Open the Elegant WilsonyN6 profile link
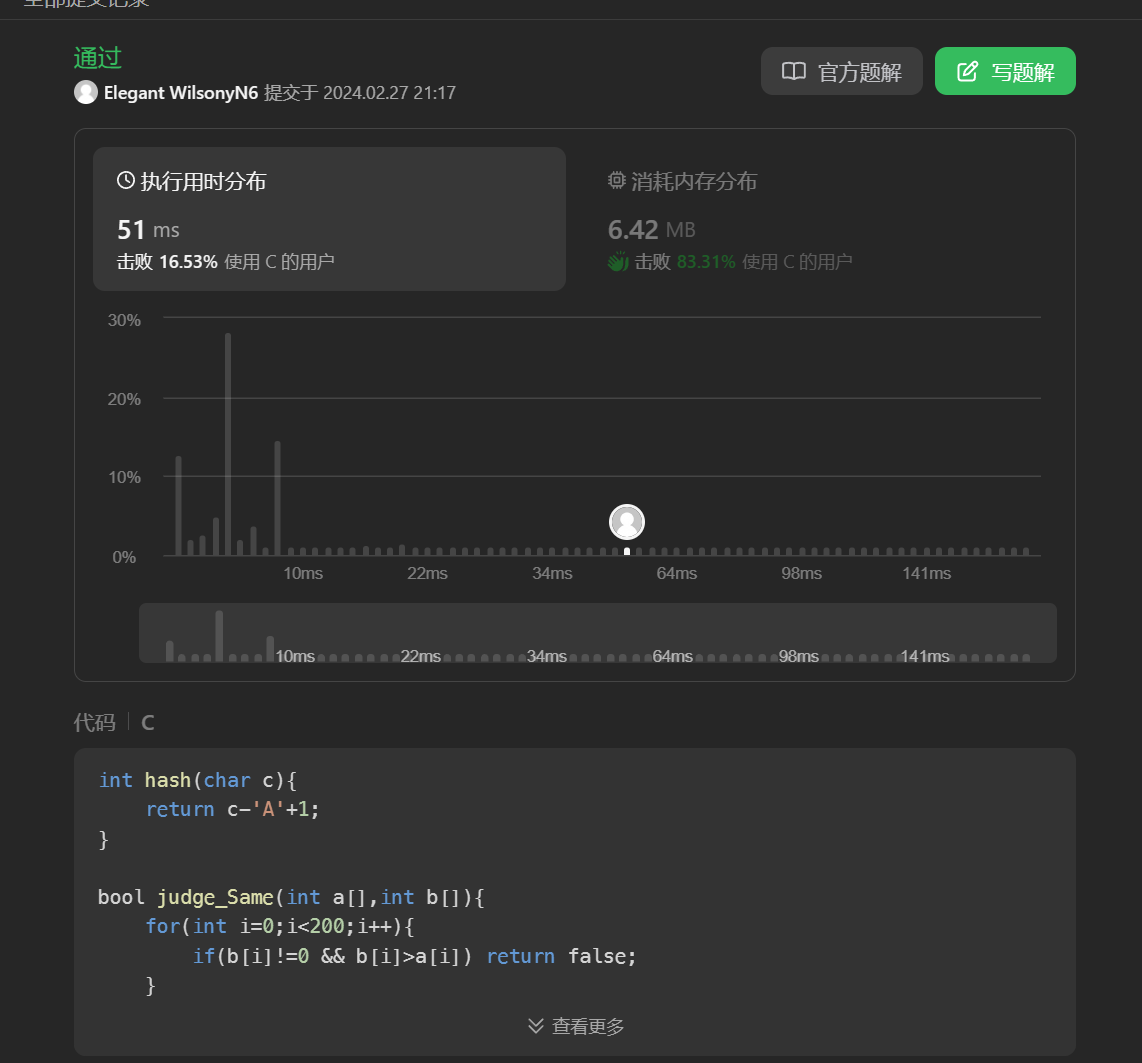The height and width of the screenshot is (1063, 1142). coord(181,93)
